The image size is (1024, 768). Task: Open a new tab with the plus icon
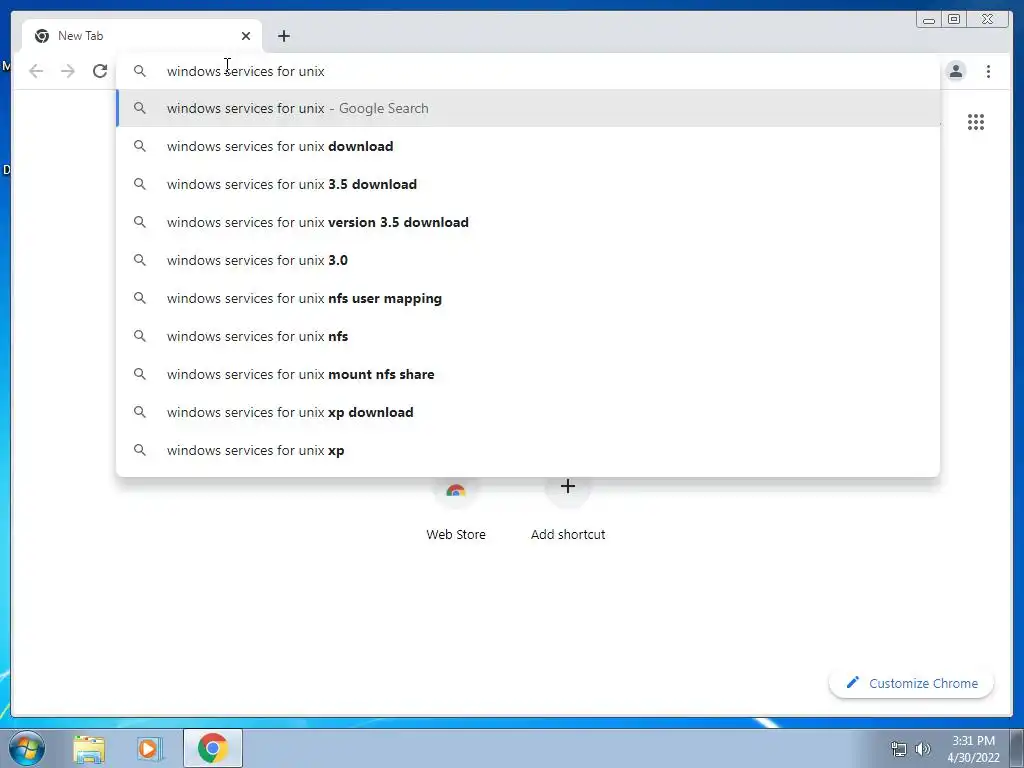click(283, 36)
